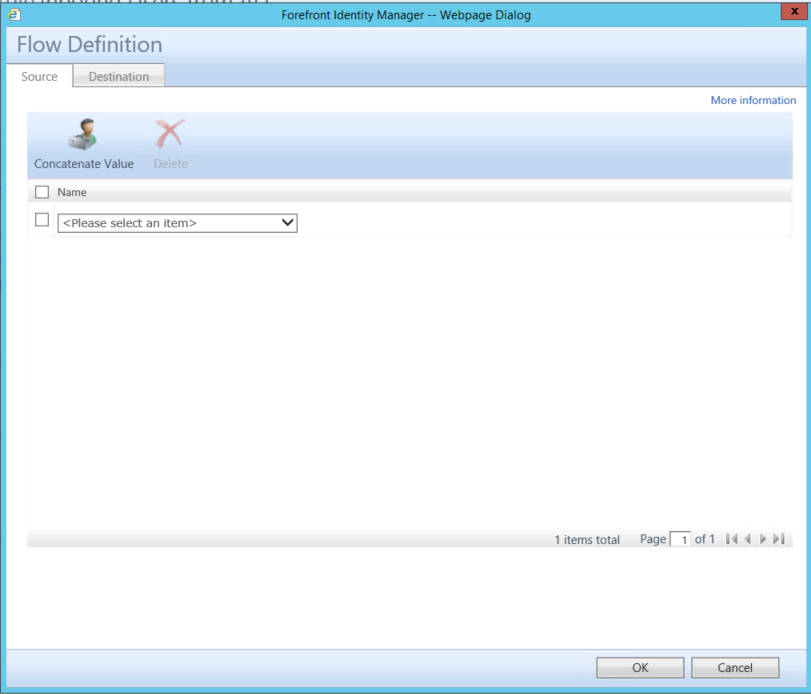The image size is (811, 694).
Task: Go to previous page arrow
Action: [747, 539]
